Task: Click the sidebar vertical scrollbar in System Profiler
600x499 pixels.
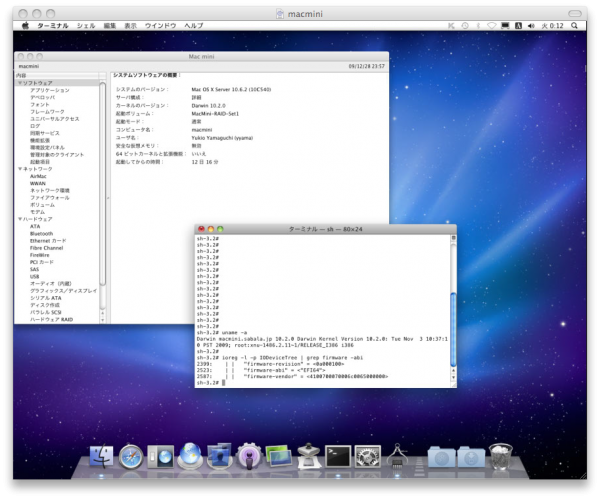Action: pos(102,184)
